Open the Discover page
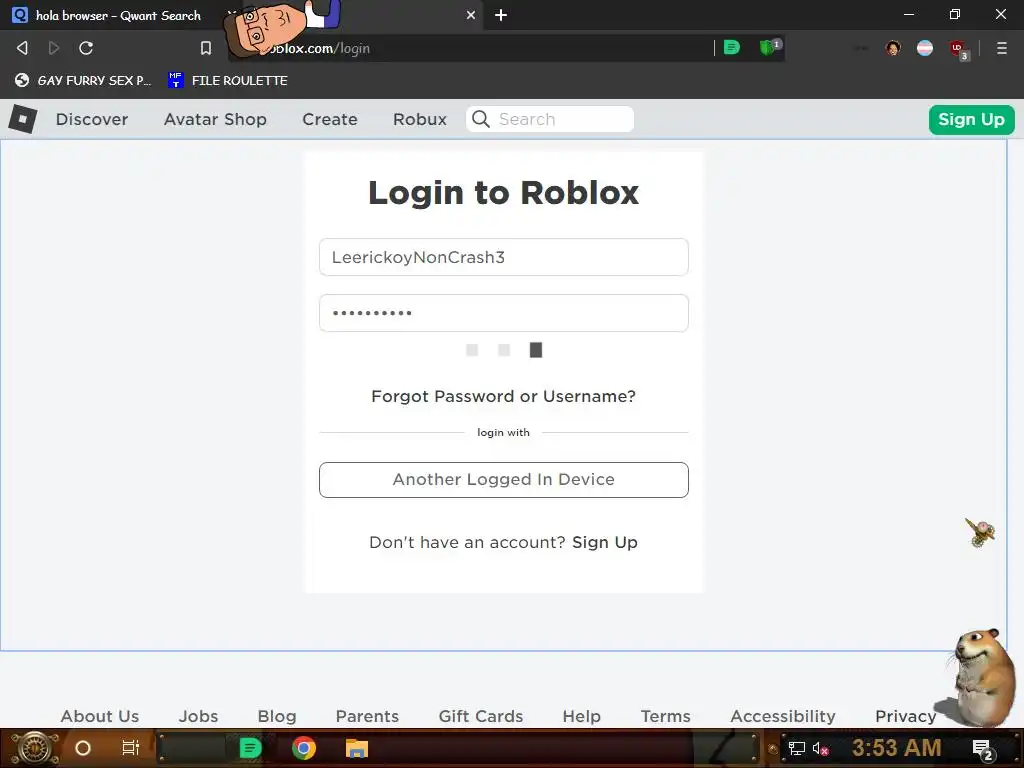 tap(92, 120)
